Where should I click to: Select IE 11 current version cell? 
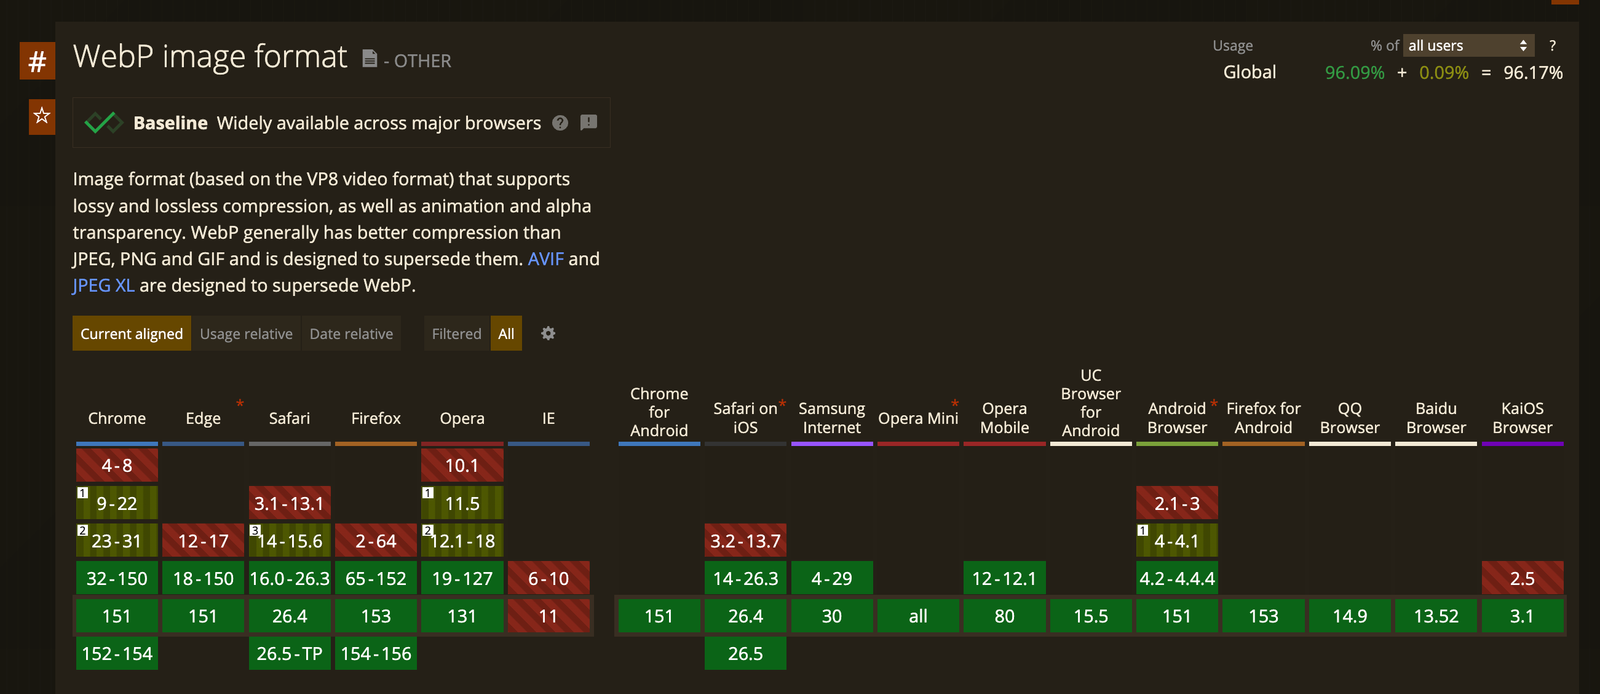tap(548, 616)
